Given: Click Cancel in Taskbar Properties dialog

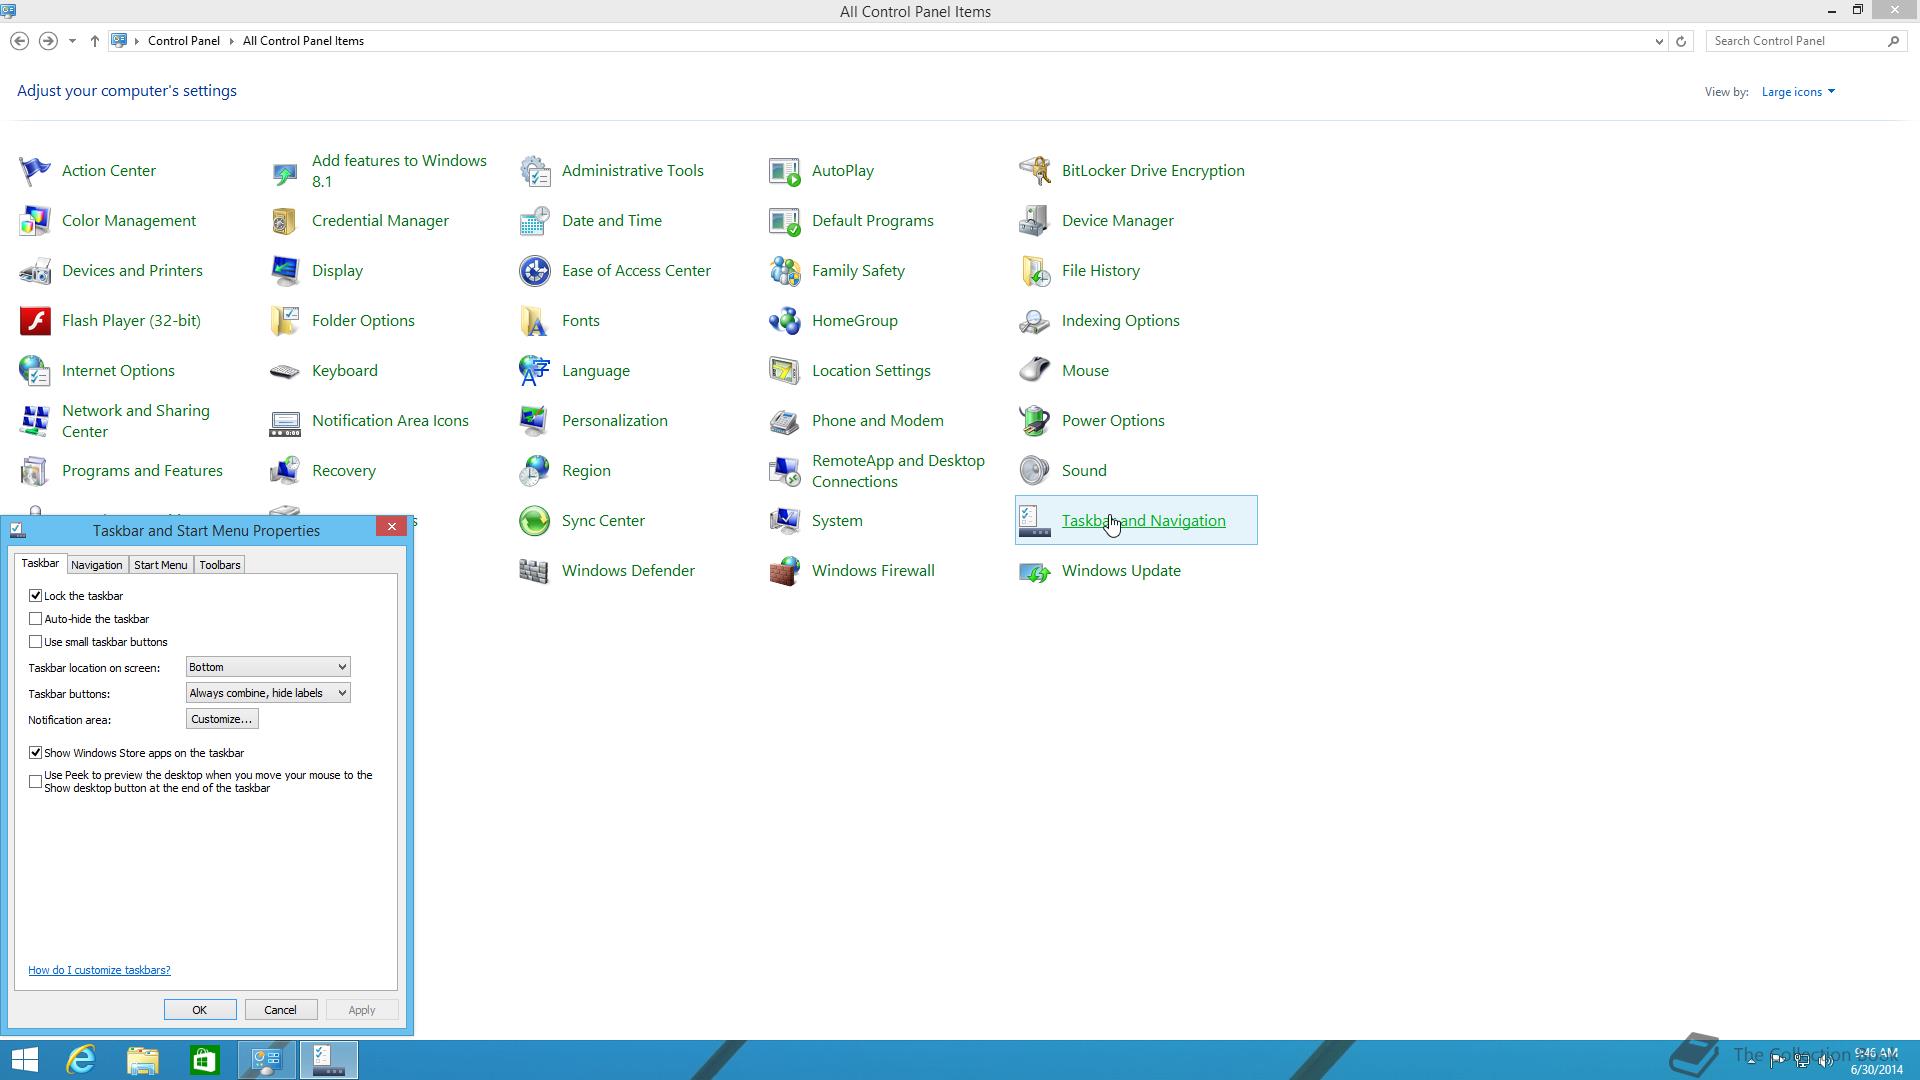Looking at the screenshot, I should pos(280,1010).
